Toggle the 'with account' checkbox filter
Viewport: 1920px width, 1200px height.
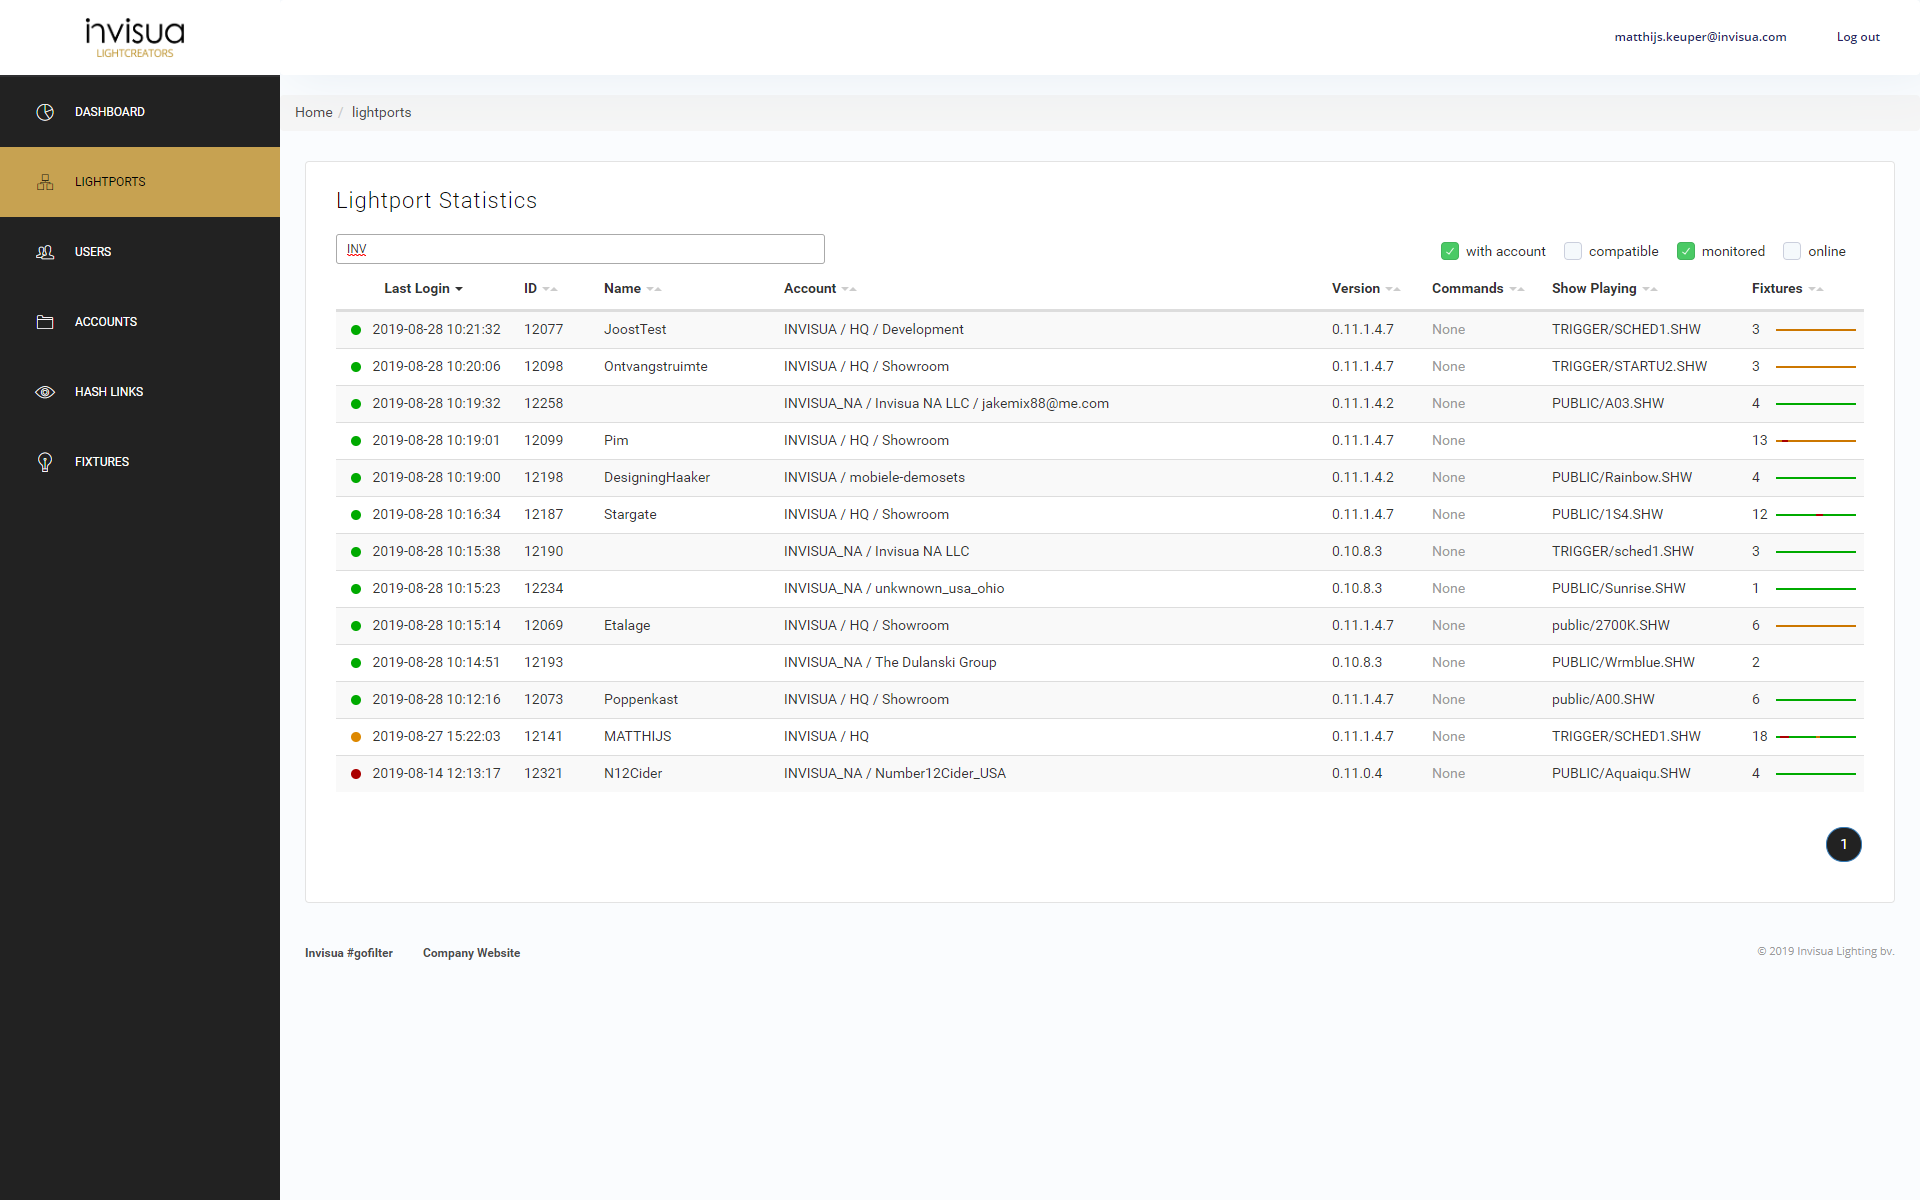1449,250
